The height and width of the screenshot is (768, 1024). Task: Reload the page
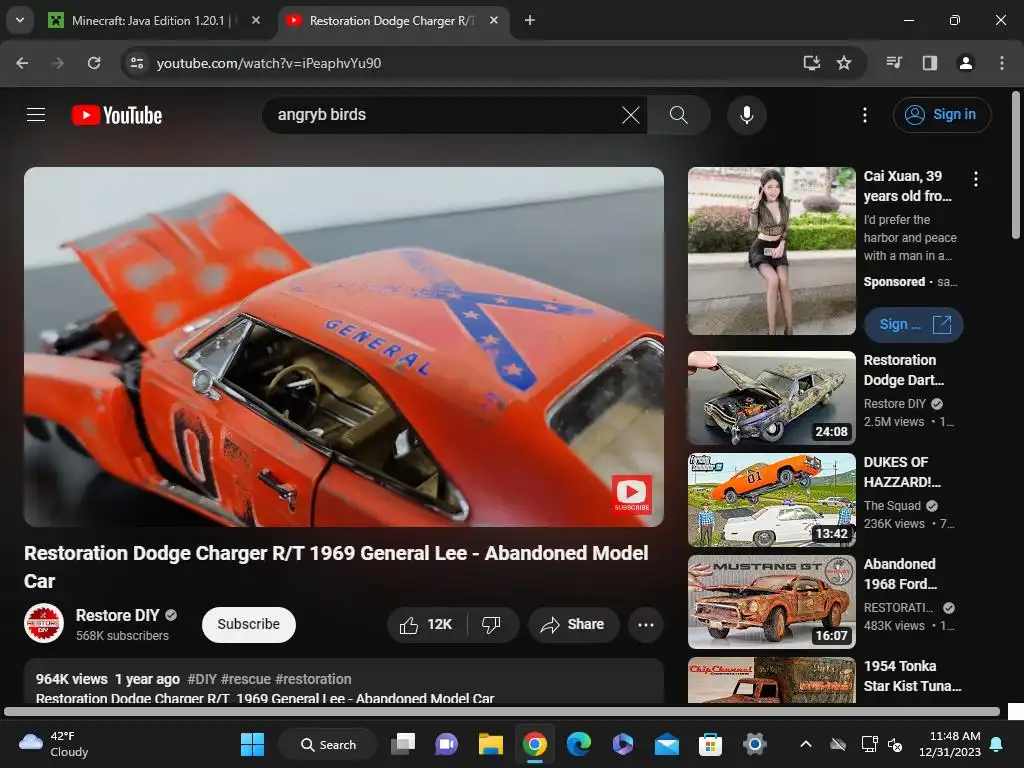[x=94, y=63]
